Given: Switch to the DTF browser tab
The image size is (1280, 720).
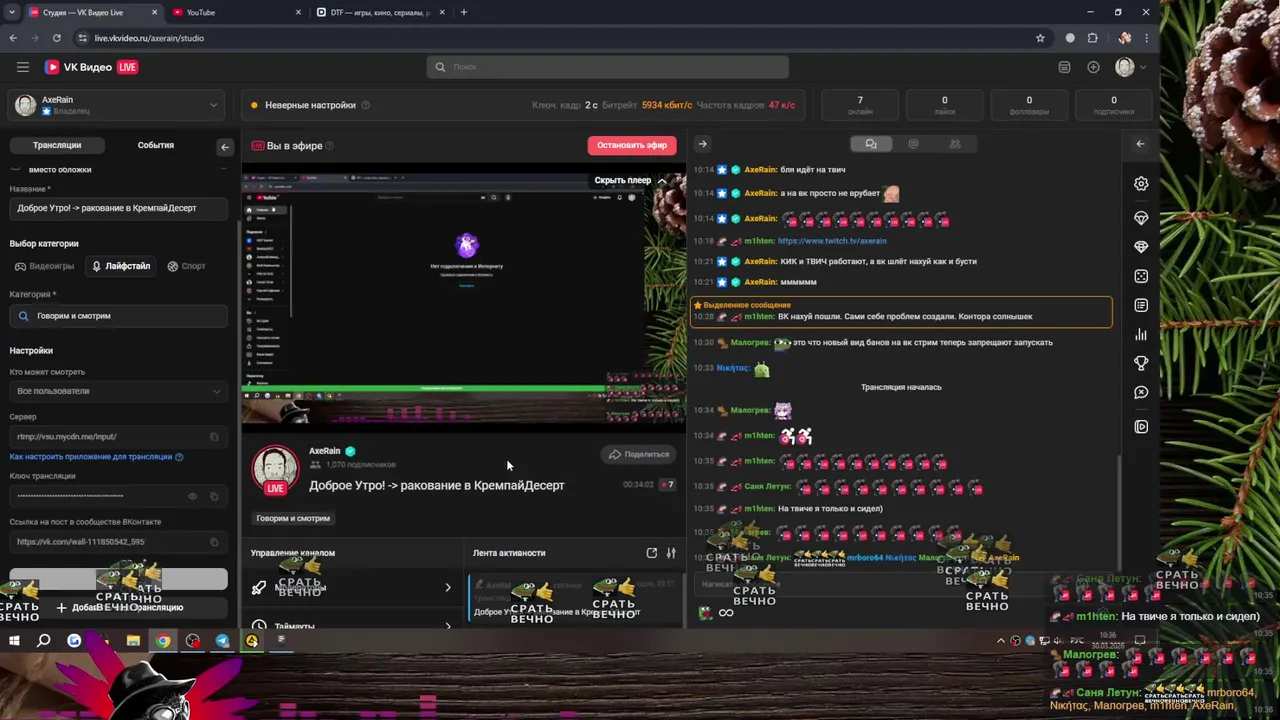Looking at the screenshot, I should (x=380, y=12).
